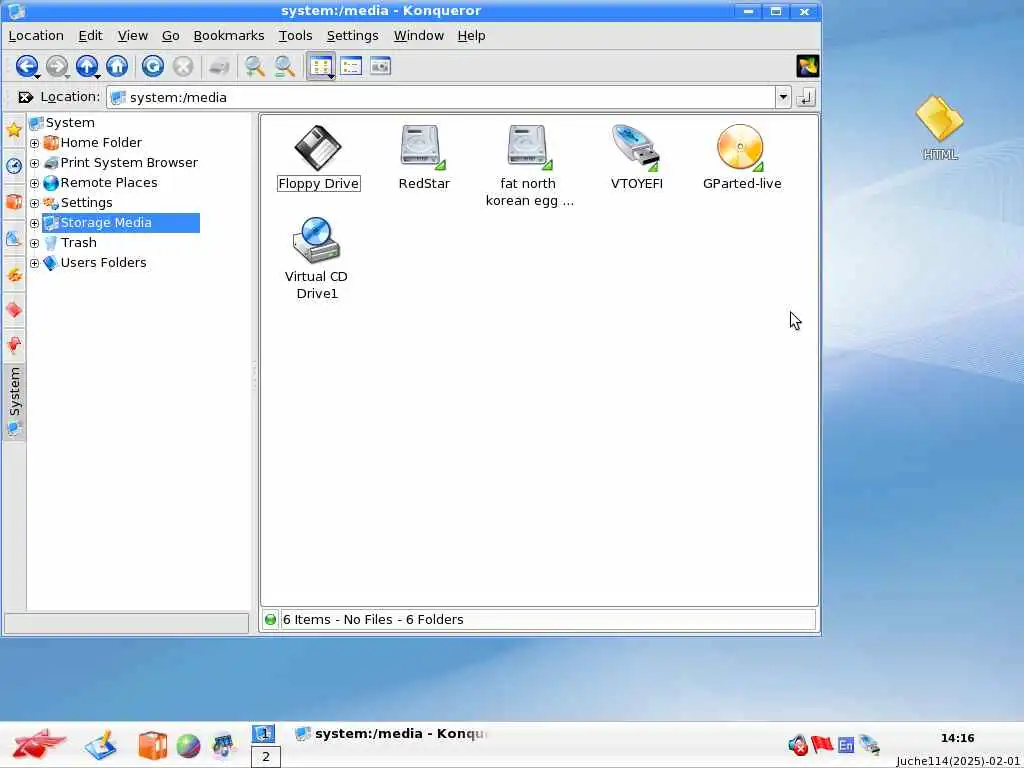Viewport: 1024px width, 768px height.
Task: Reload the current location
Action: tap(153, 66)
